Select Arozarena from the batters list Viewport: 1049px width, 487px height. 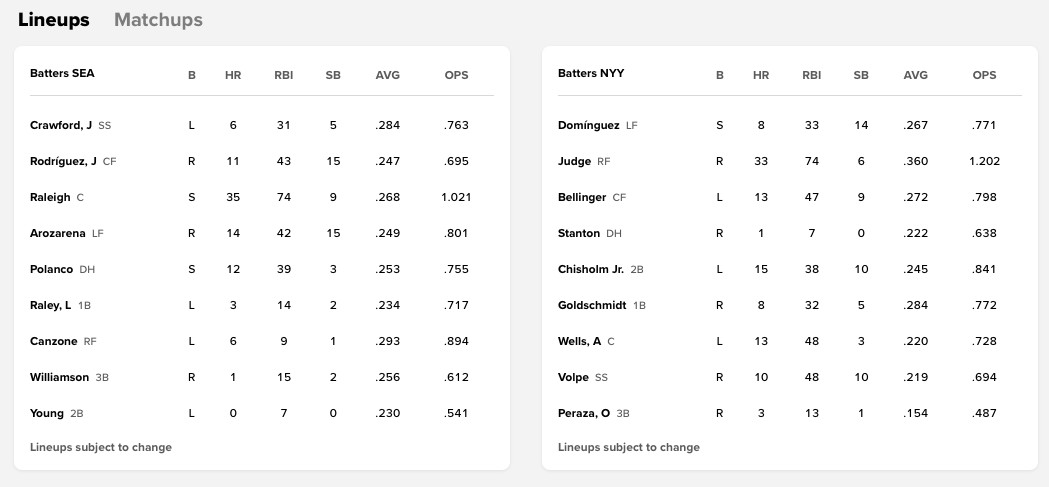click(58, 233)
